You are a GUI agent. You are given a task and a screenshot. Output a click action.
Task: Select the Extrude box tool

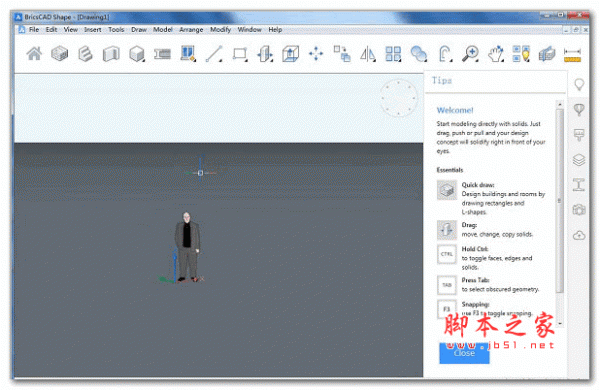[x=290, y=54]
